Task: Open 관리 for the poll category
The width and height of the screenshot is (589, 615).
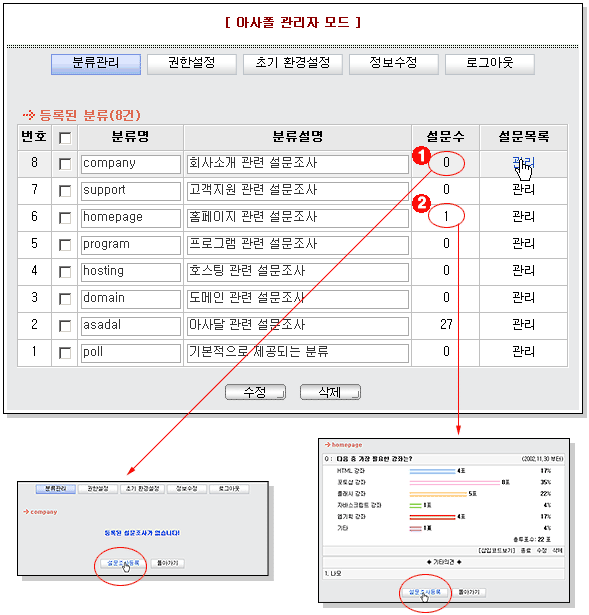Action: (523, 351)
